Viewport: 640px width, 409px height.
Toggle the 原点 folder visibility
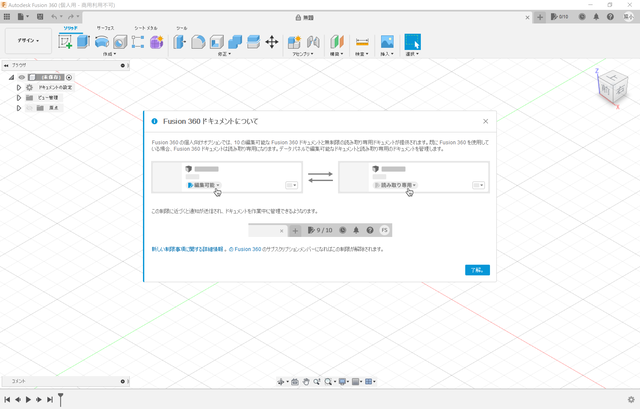point(29,108)
